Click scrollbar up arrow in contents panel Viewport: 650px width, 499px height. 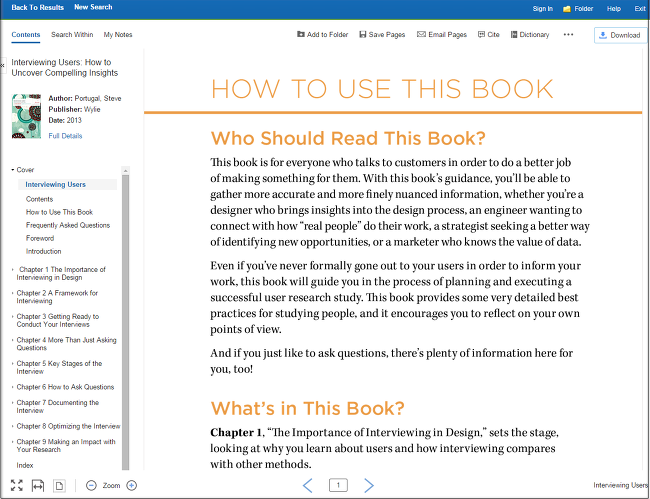(x=126, y=170)
